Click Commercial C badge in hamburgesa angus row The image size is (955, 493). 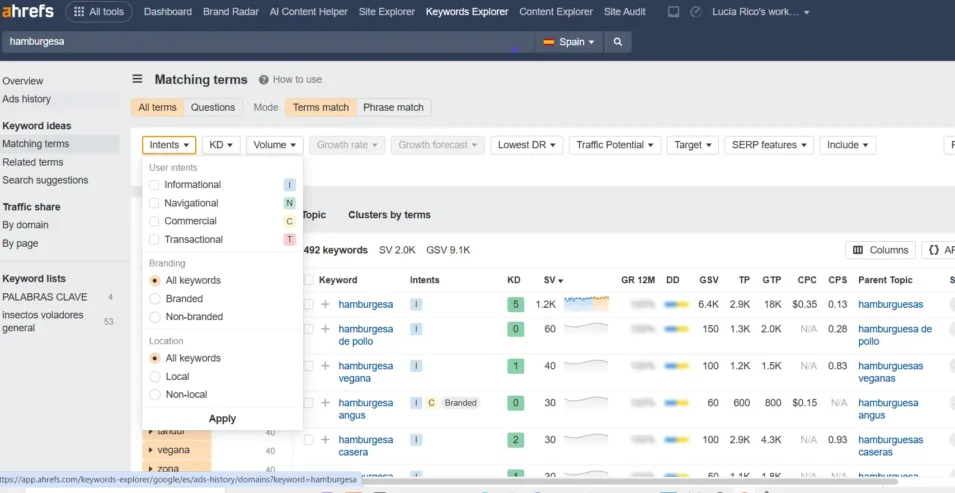[x=431, y=403]
